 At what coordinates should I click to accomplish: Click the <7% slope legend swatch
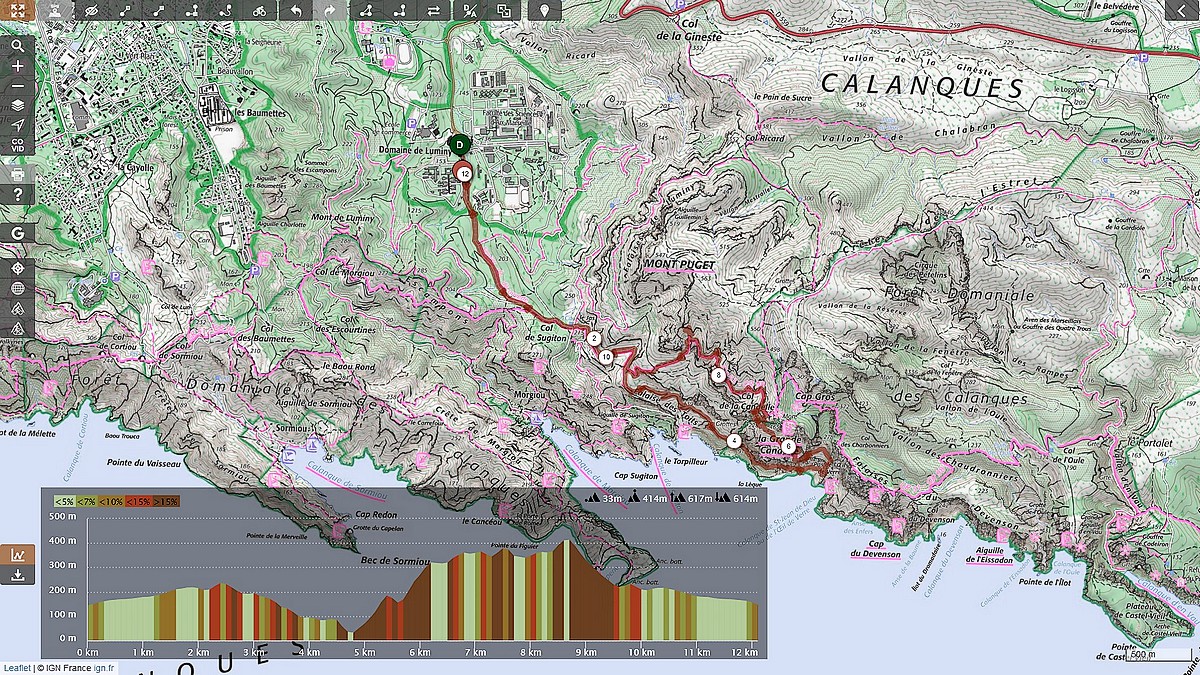pyautogui.click(x=89, y=500)
